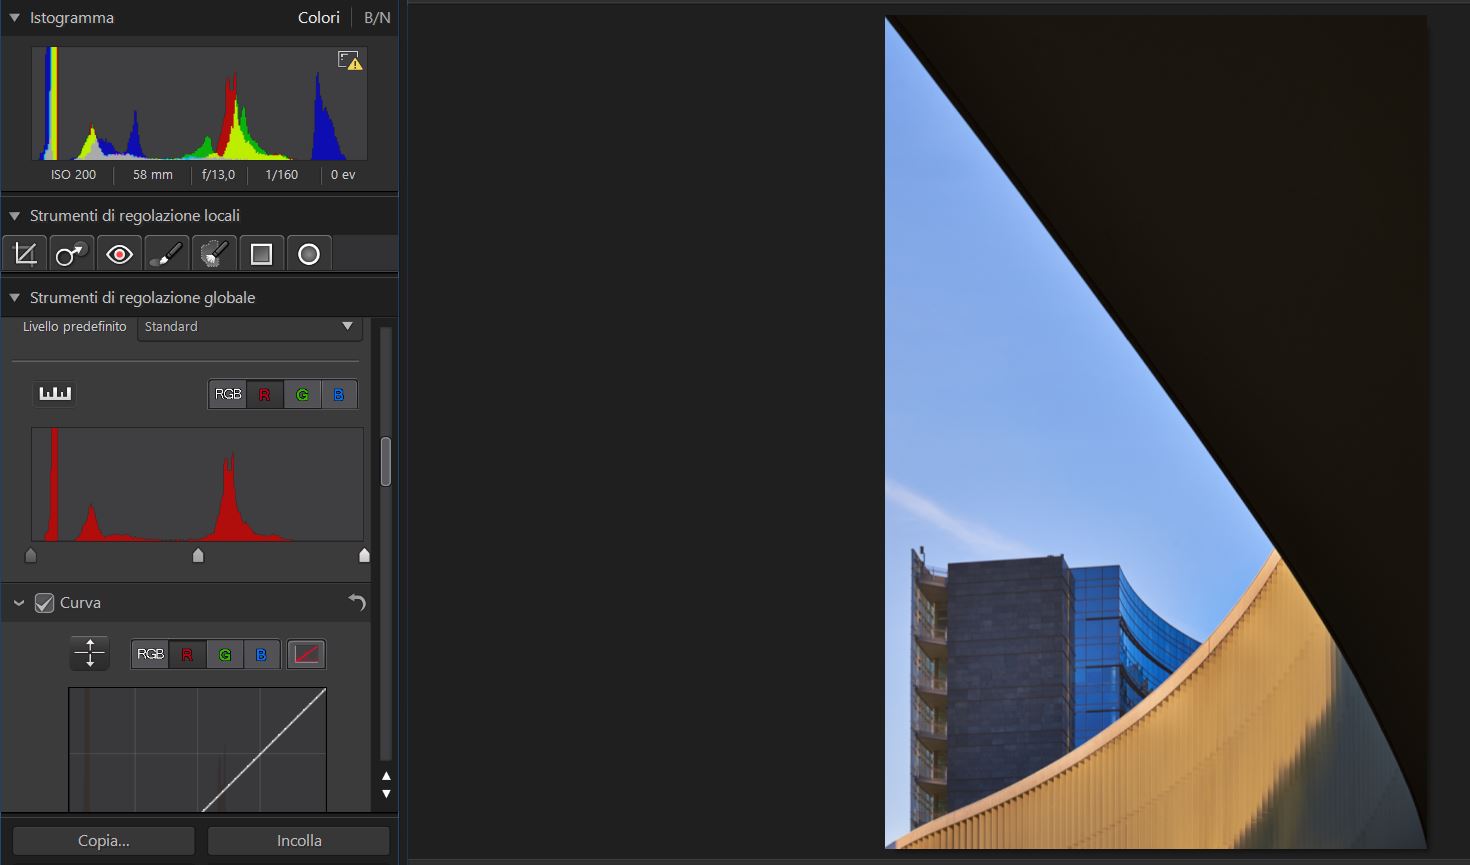Screen dimensions: 1470x865
Task: Choose the square gradient filter tool
Action: 261,254
